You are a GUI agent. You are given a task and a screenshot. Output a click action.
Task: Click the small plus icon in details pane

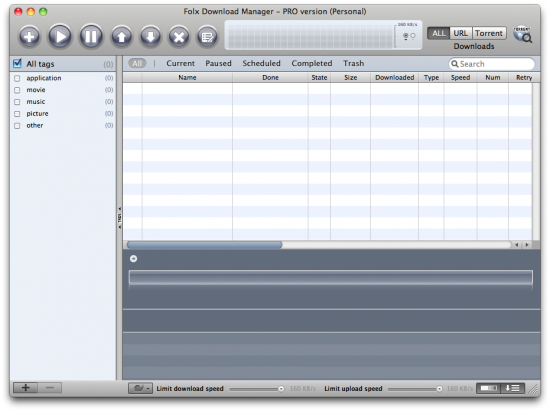133,258
